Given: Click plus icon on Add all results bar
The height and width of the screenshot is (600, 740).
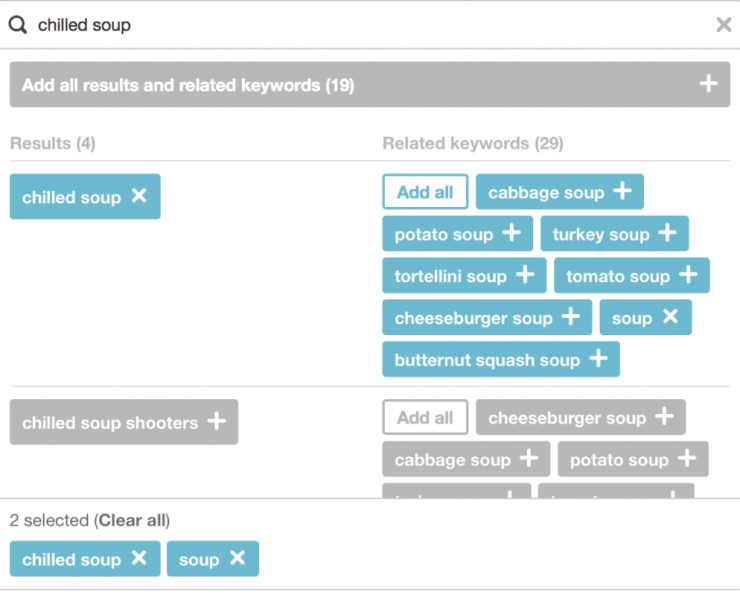Looking at the screenshot, I should coord(708,84).
